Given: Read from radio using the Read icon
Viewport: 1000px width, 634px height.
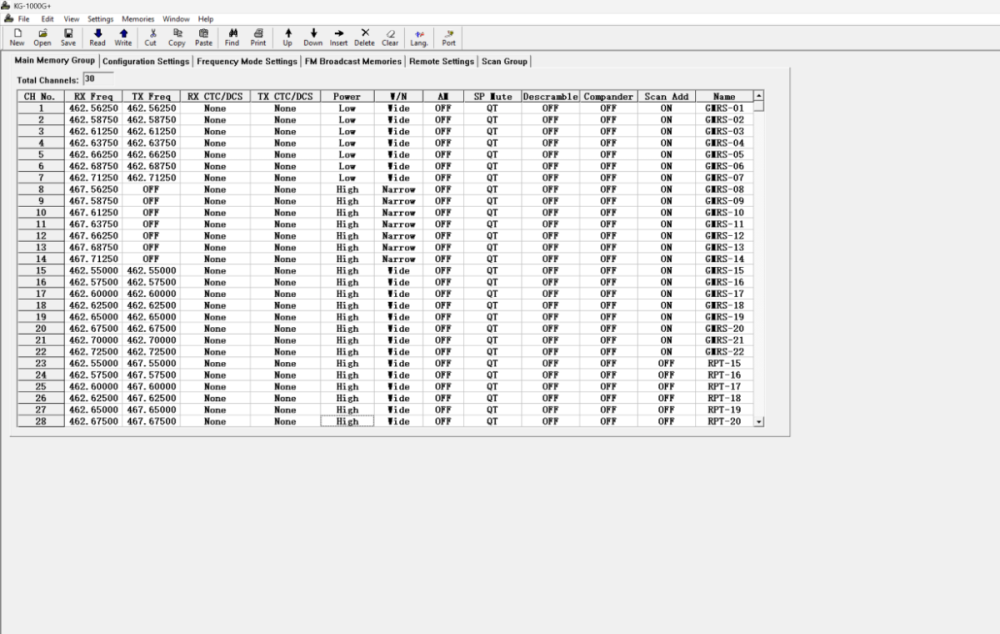Looking at the screenshot, I should [x=97, y=37].
